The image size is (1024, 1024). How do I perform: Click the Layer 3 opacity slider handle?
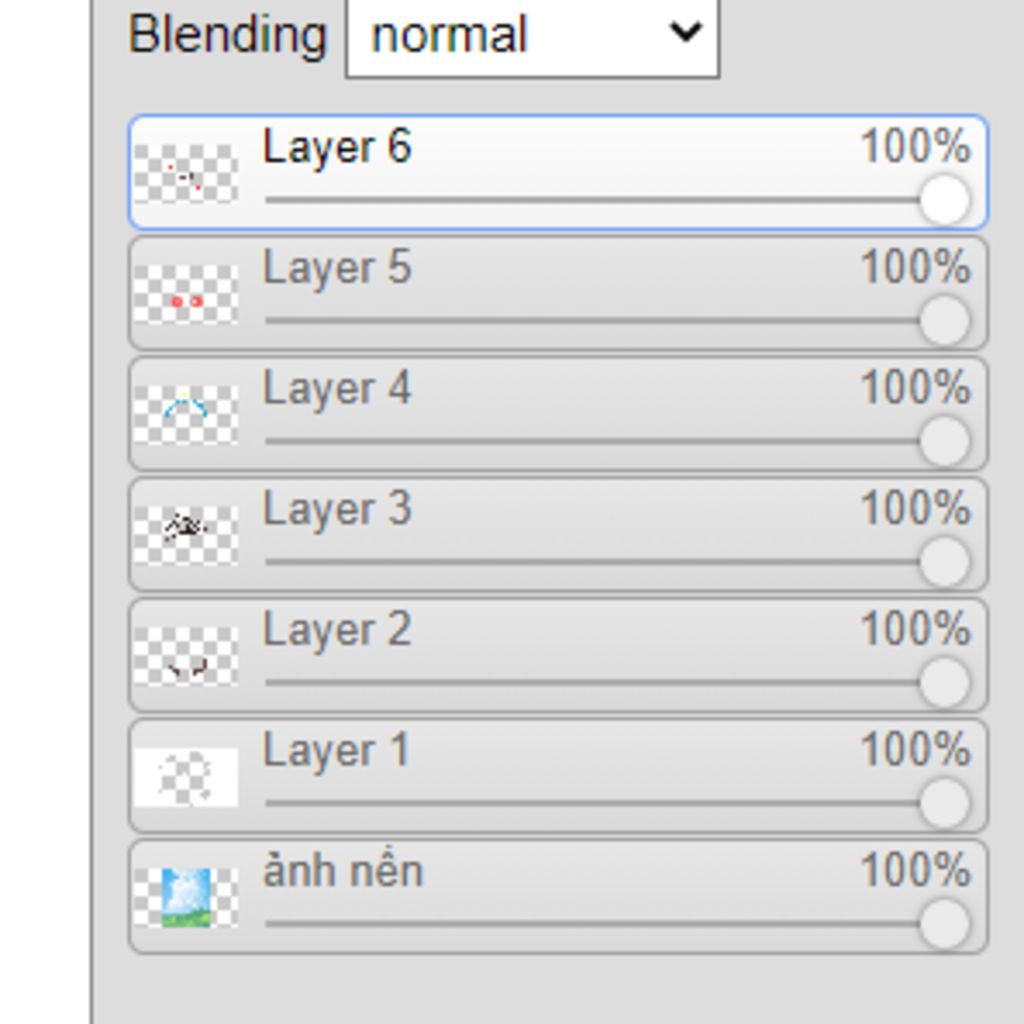tap(944, 562)
